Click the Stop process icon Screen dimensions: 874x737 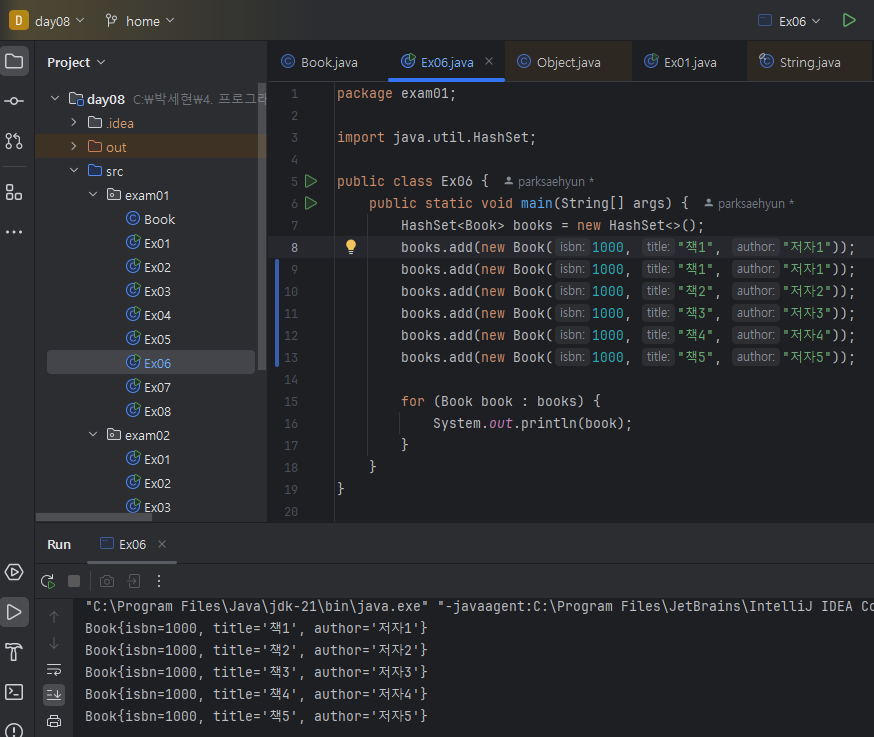tap(73, 581)
